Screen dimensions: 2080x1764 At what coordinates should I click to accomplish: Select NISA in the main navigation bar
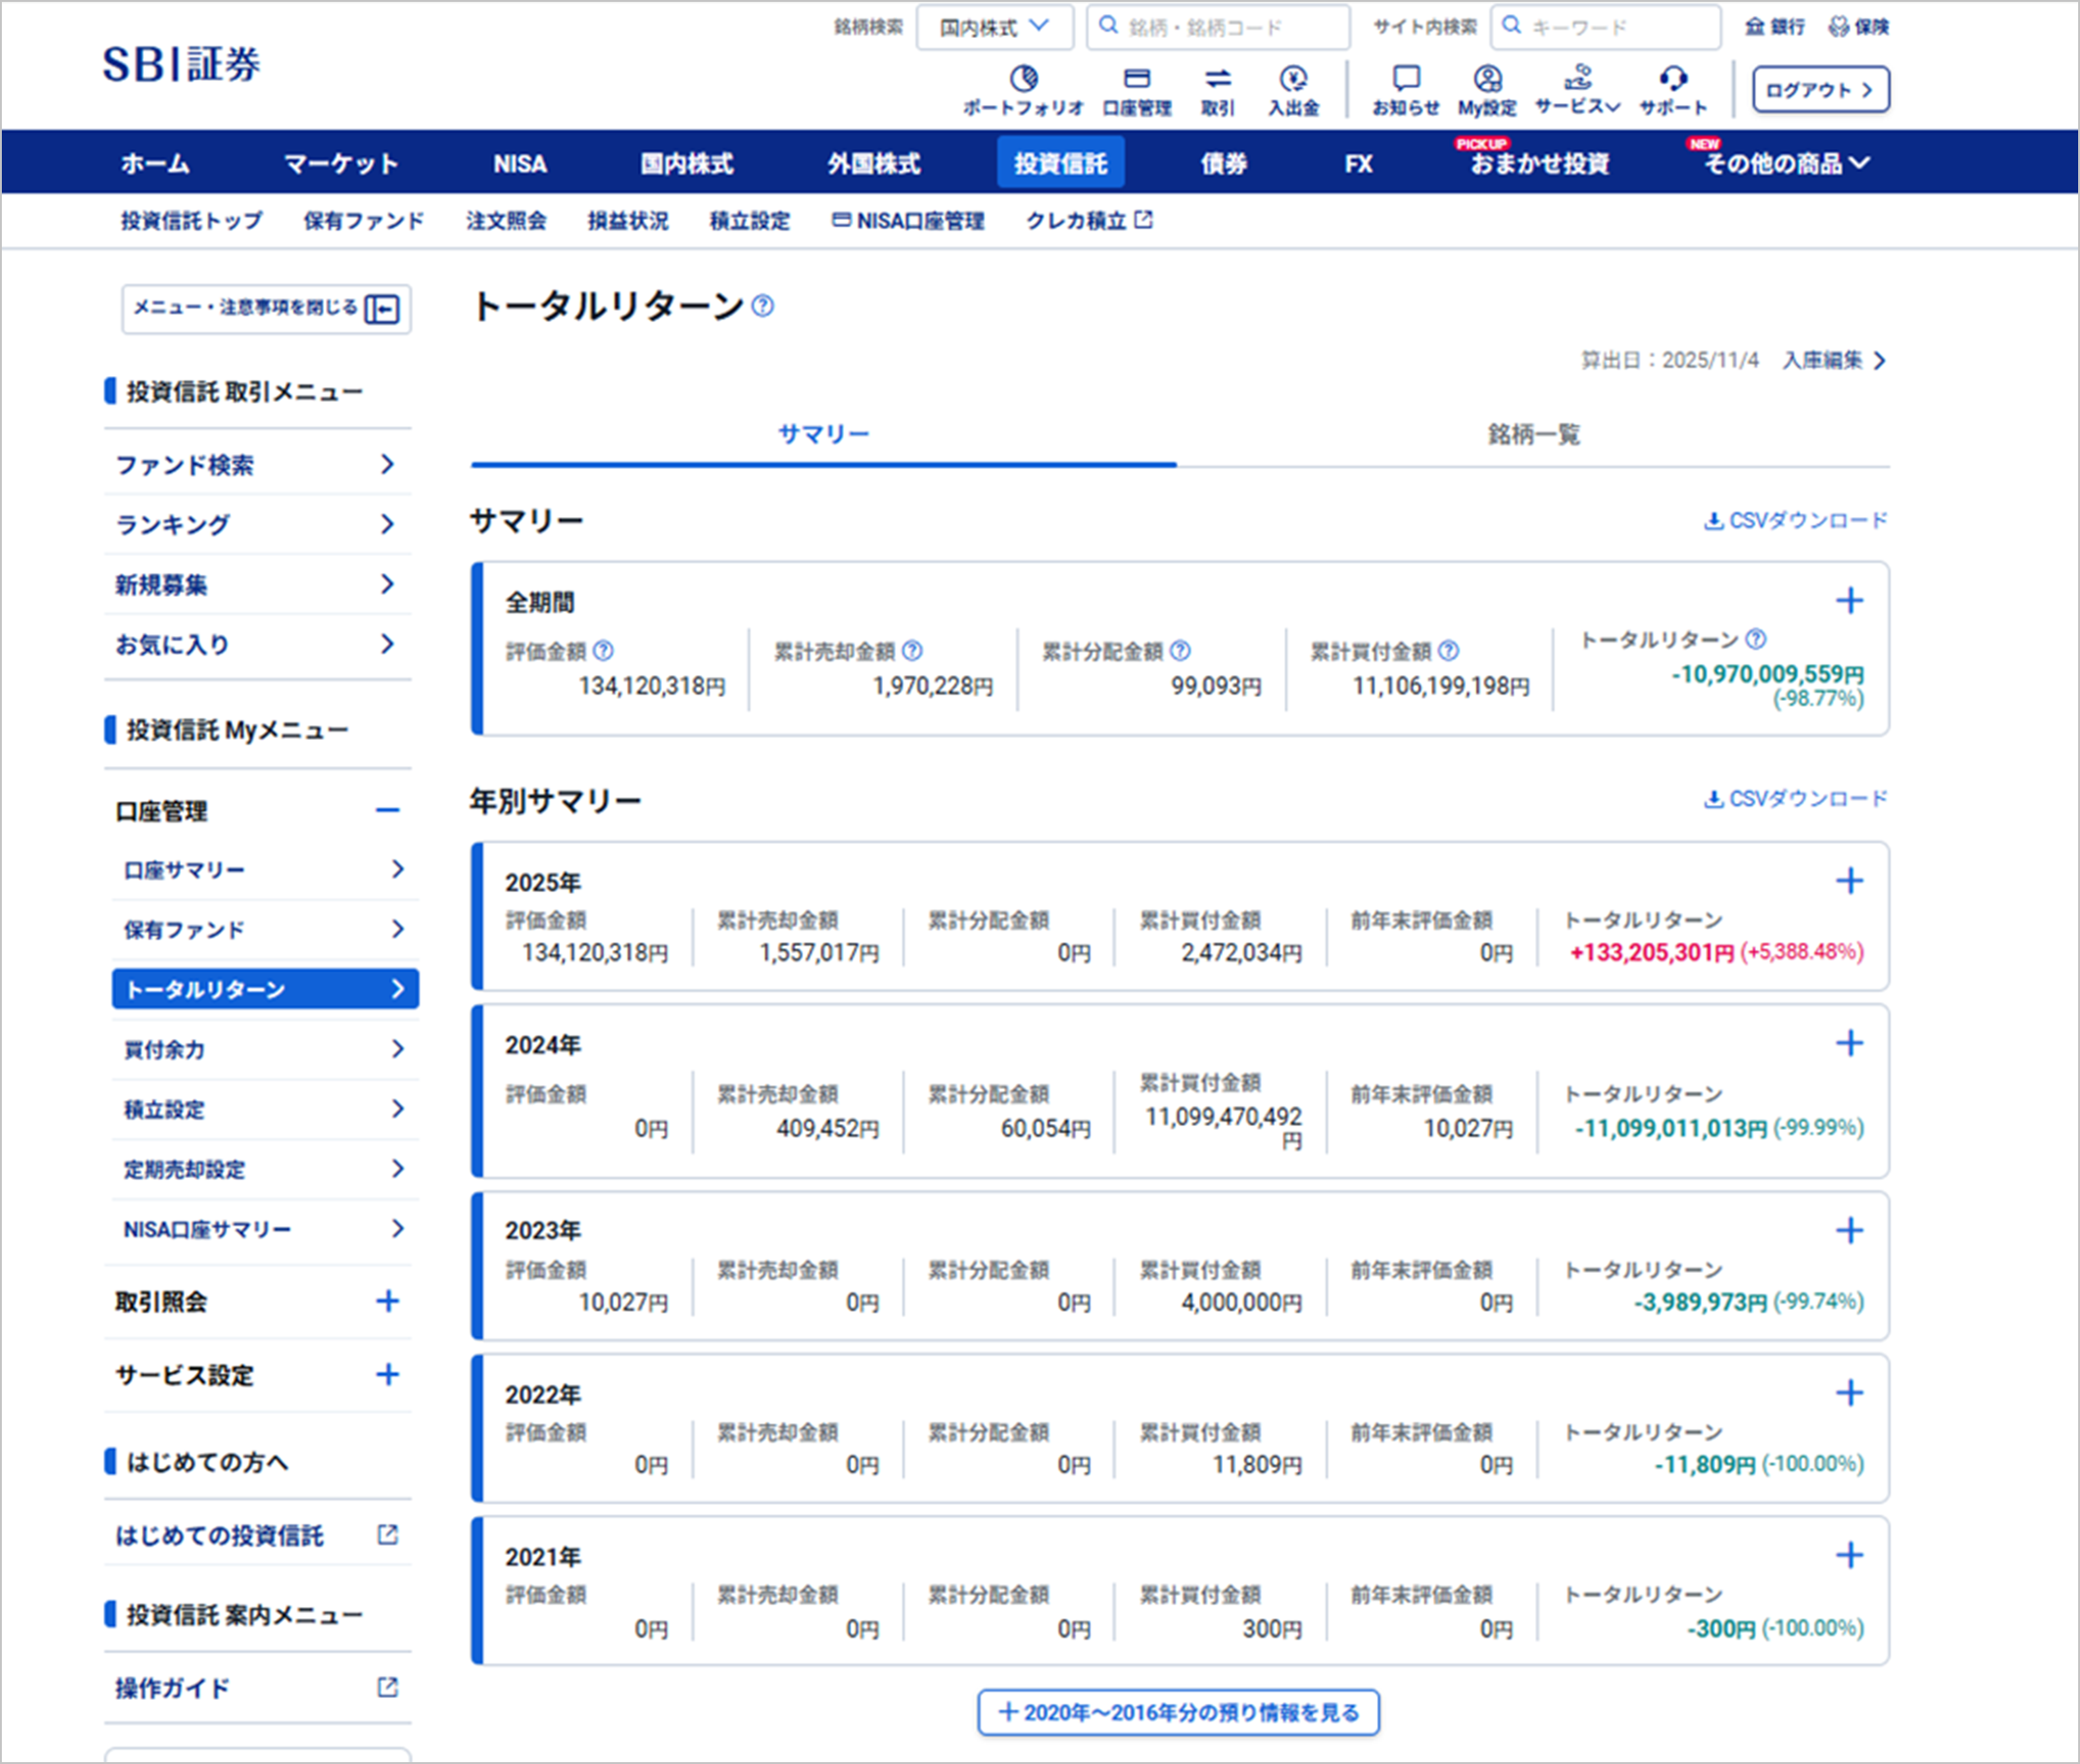520,163
